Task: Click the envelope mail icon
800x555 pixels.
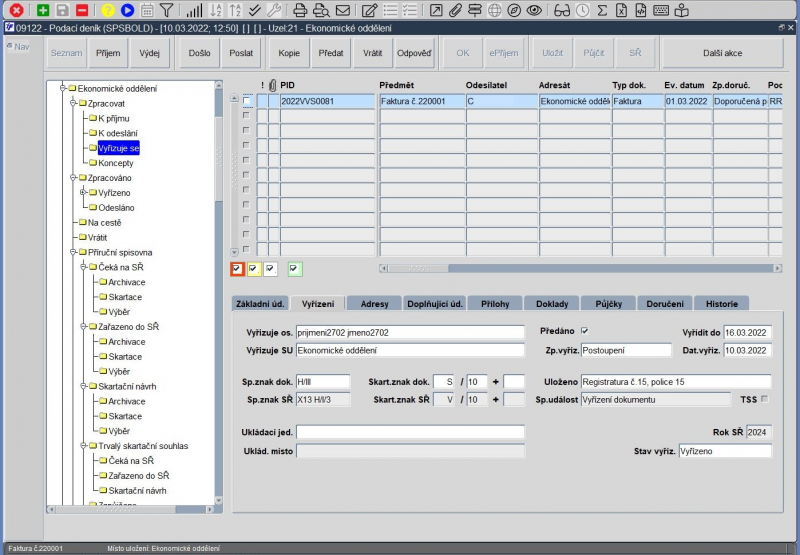Action: click(x=343, y=10)
